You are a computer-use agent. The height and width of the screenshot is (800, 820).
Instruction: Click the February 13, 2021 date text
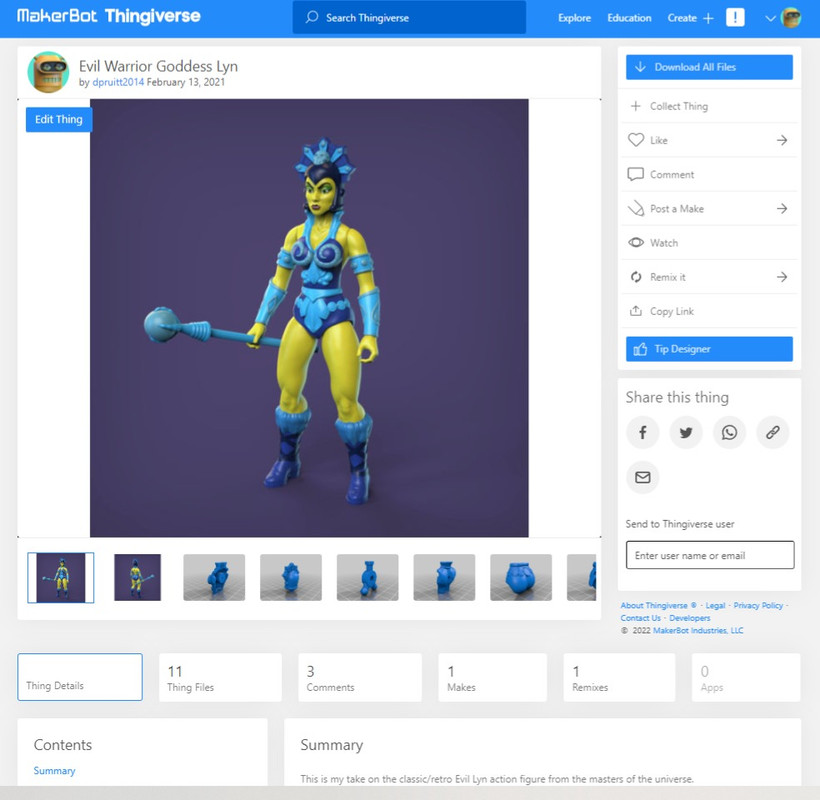186,82
